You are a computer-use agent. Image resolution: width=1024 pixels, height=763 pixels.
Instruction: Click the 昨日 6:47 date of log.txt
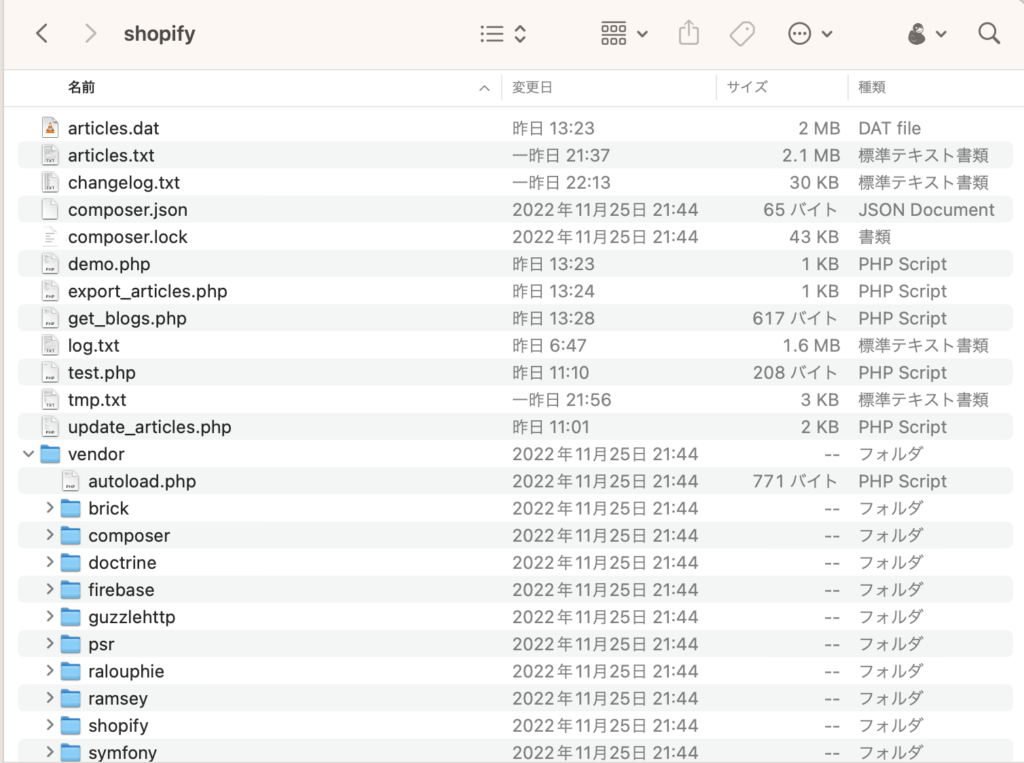point(549,345)
